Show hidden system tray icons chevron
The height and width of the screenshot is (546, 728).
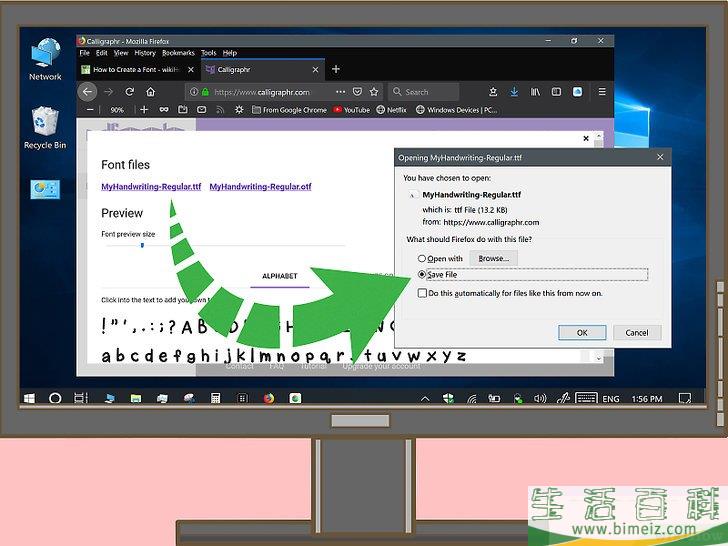point(425,398)
